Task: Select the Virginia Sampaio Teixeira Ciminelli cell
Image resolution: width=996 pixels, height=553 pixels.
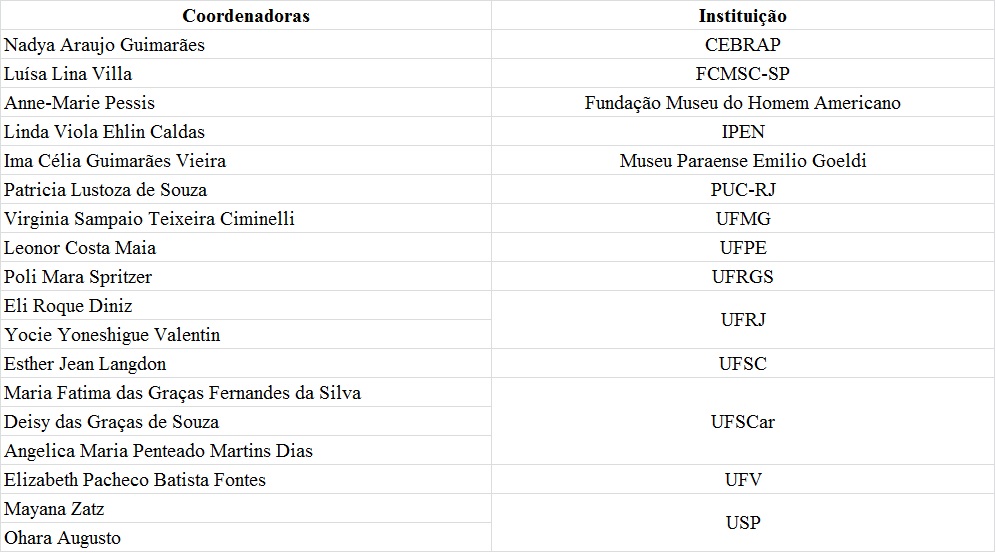Action: point(246,219)
